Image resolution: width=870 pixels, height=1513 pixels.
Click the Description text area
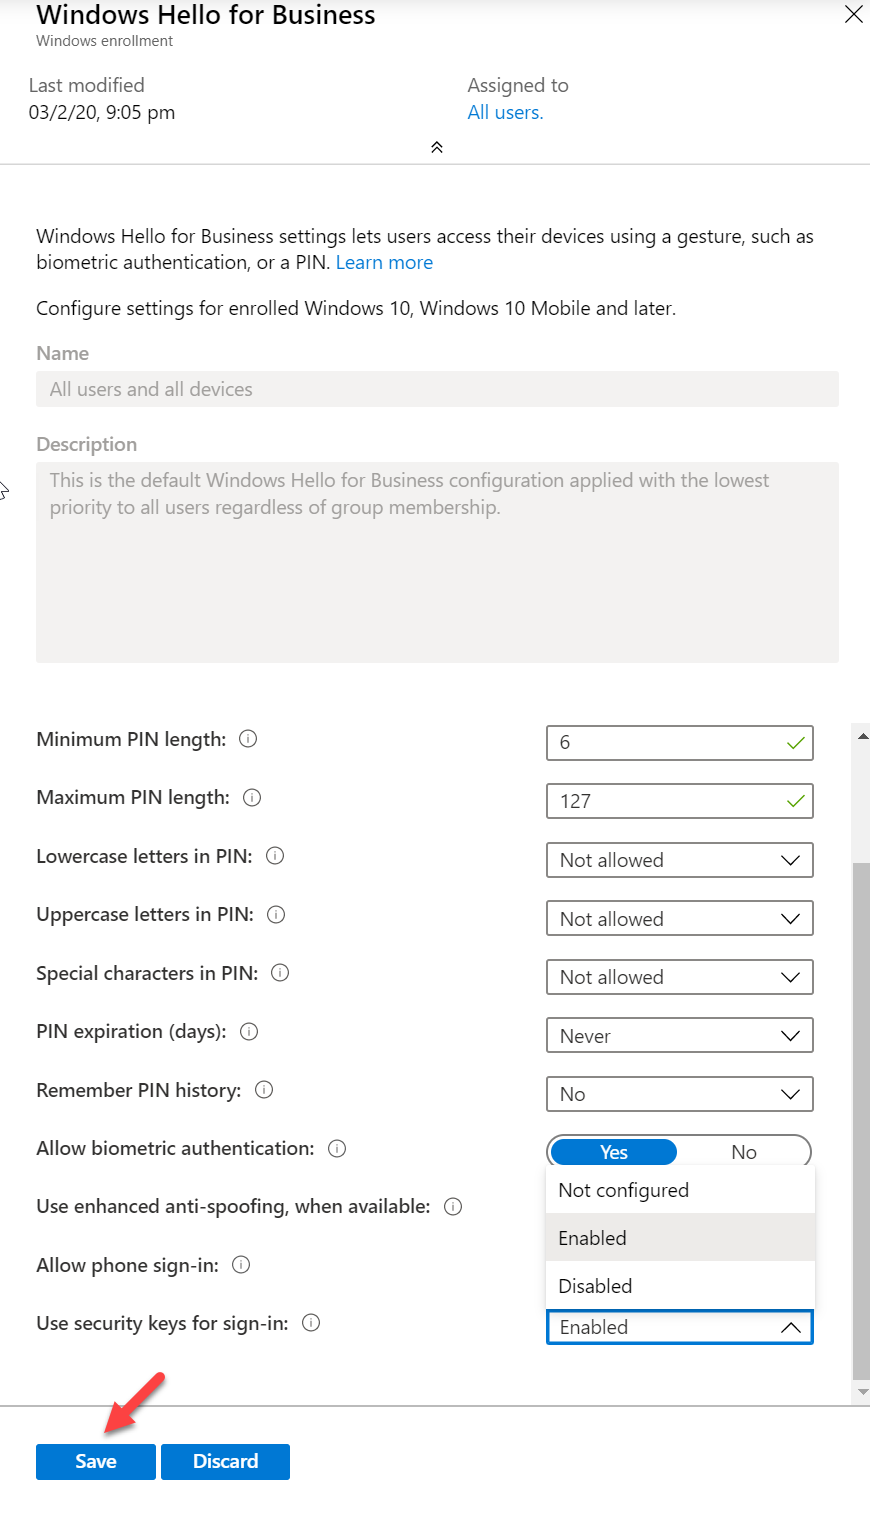point(437,562)
